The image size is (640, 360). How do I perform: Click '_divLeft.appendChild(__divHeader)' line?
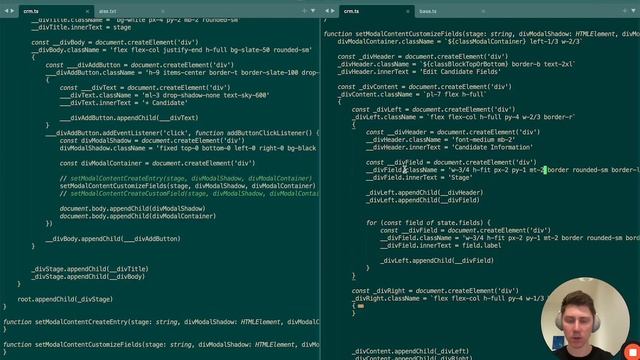(x=424, y=193)
